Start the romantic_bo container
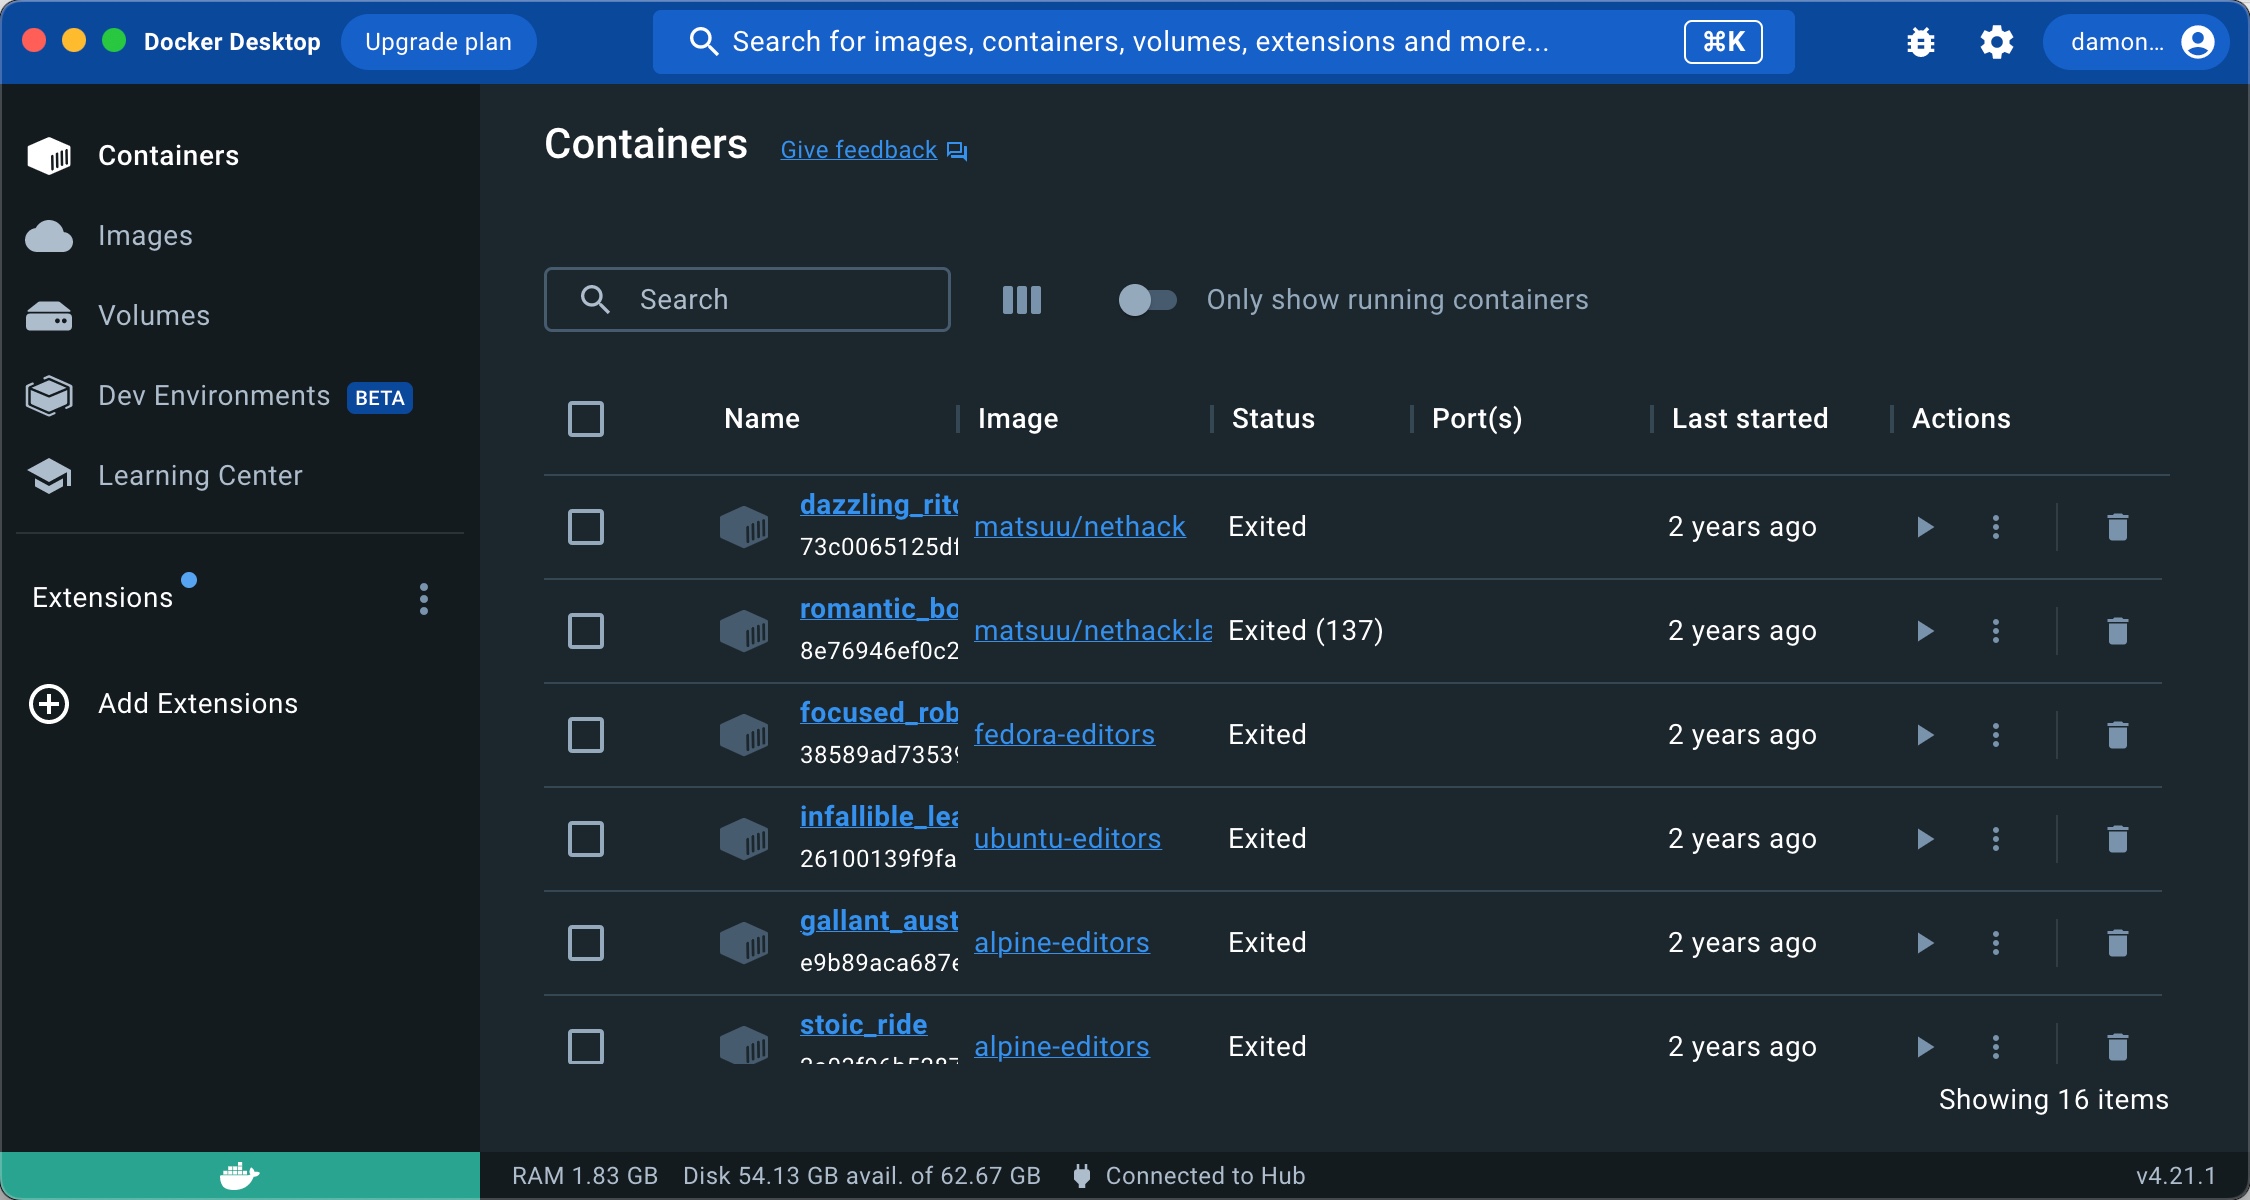The width and height of the screenshot is (2250, 1200). pyautogui.click(x=1925, y=631)
